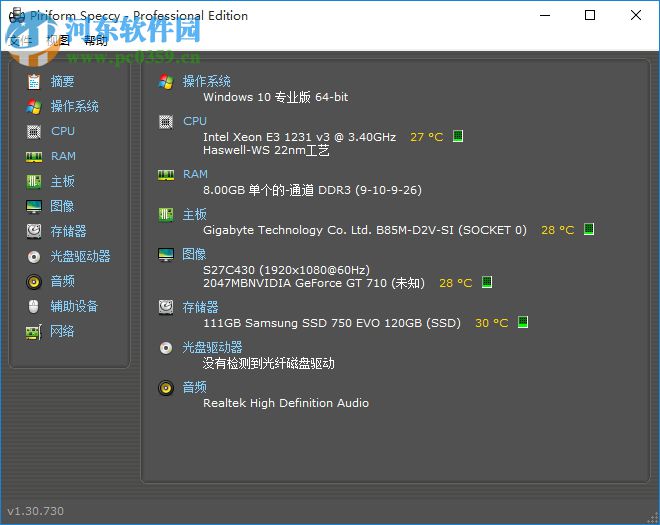660x525 pixels.
Task: Select Gigabyte B85M-D2V-SI motherboard text
Action: point(365,230)
